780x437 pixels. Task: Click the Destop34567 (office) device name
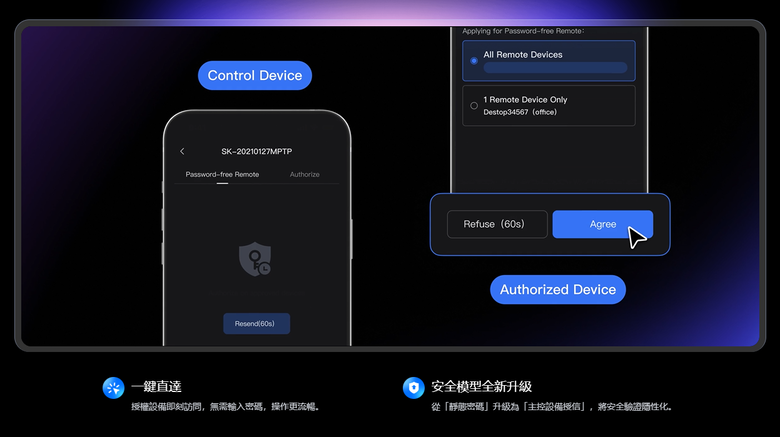pos(520,112)
